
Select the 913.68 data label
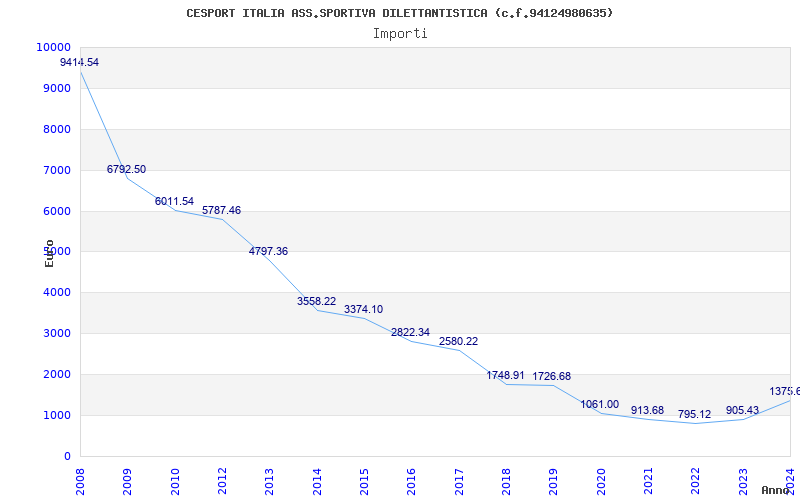click(x=647, y=410)
